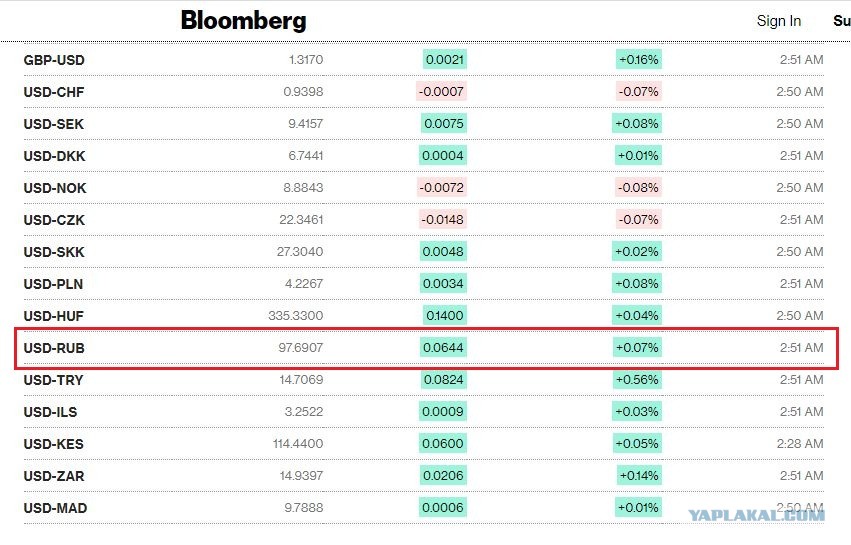Open the USD-KES currency pair
This screenshot has width=851, height=545.
(x=54, y=444)
